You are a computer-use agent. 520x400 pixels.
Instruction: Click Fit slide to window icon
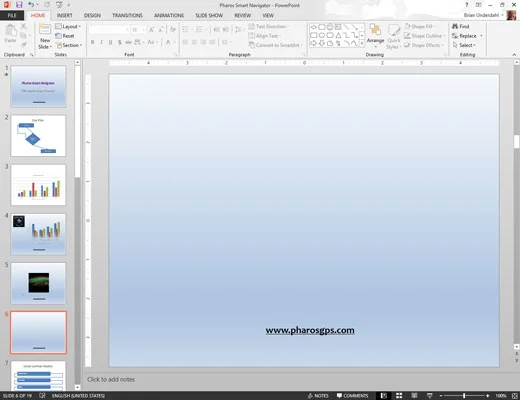tap(514, 396)
